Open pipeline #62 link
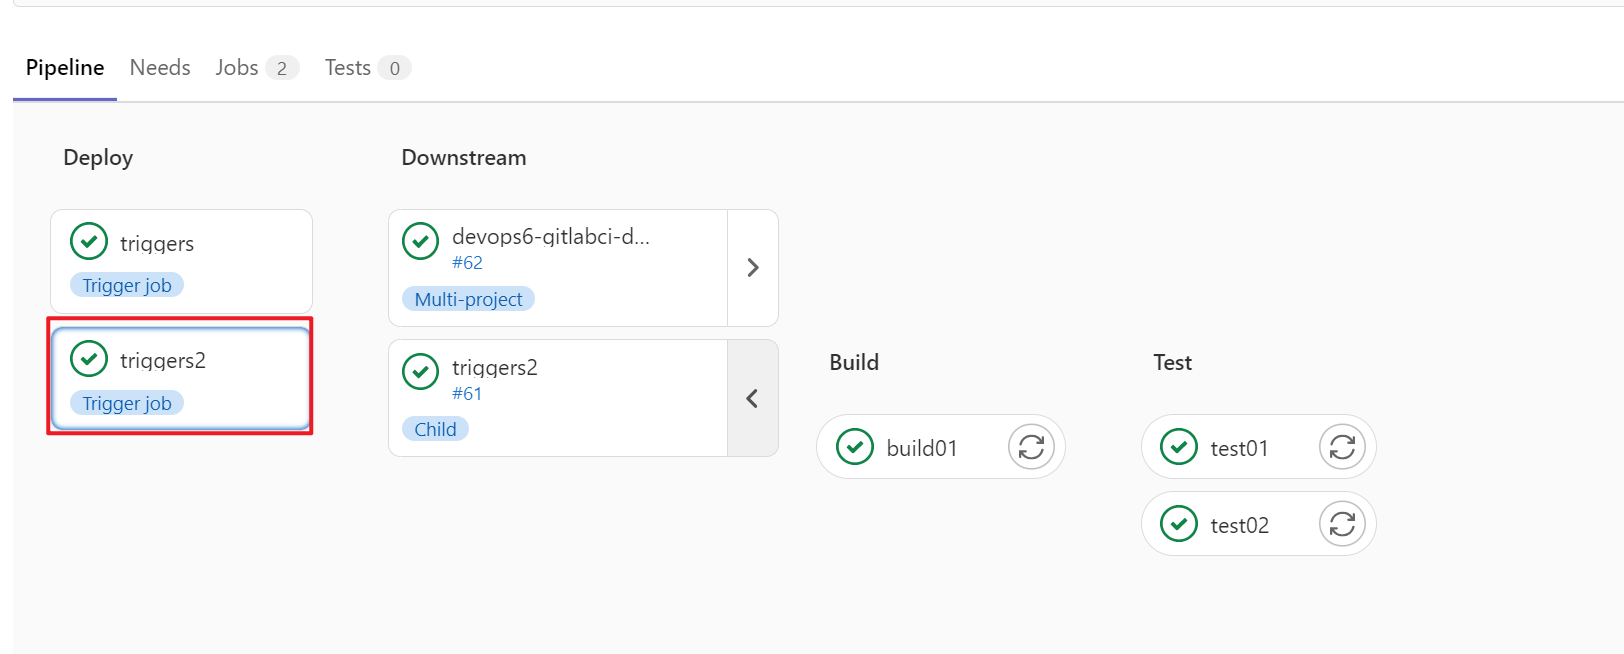The width and height of the screenshot is (1624, 654). pyautogui.click(x=467, y=263)
